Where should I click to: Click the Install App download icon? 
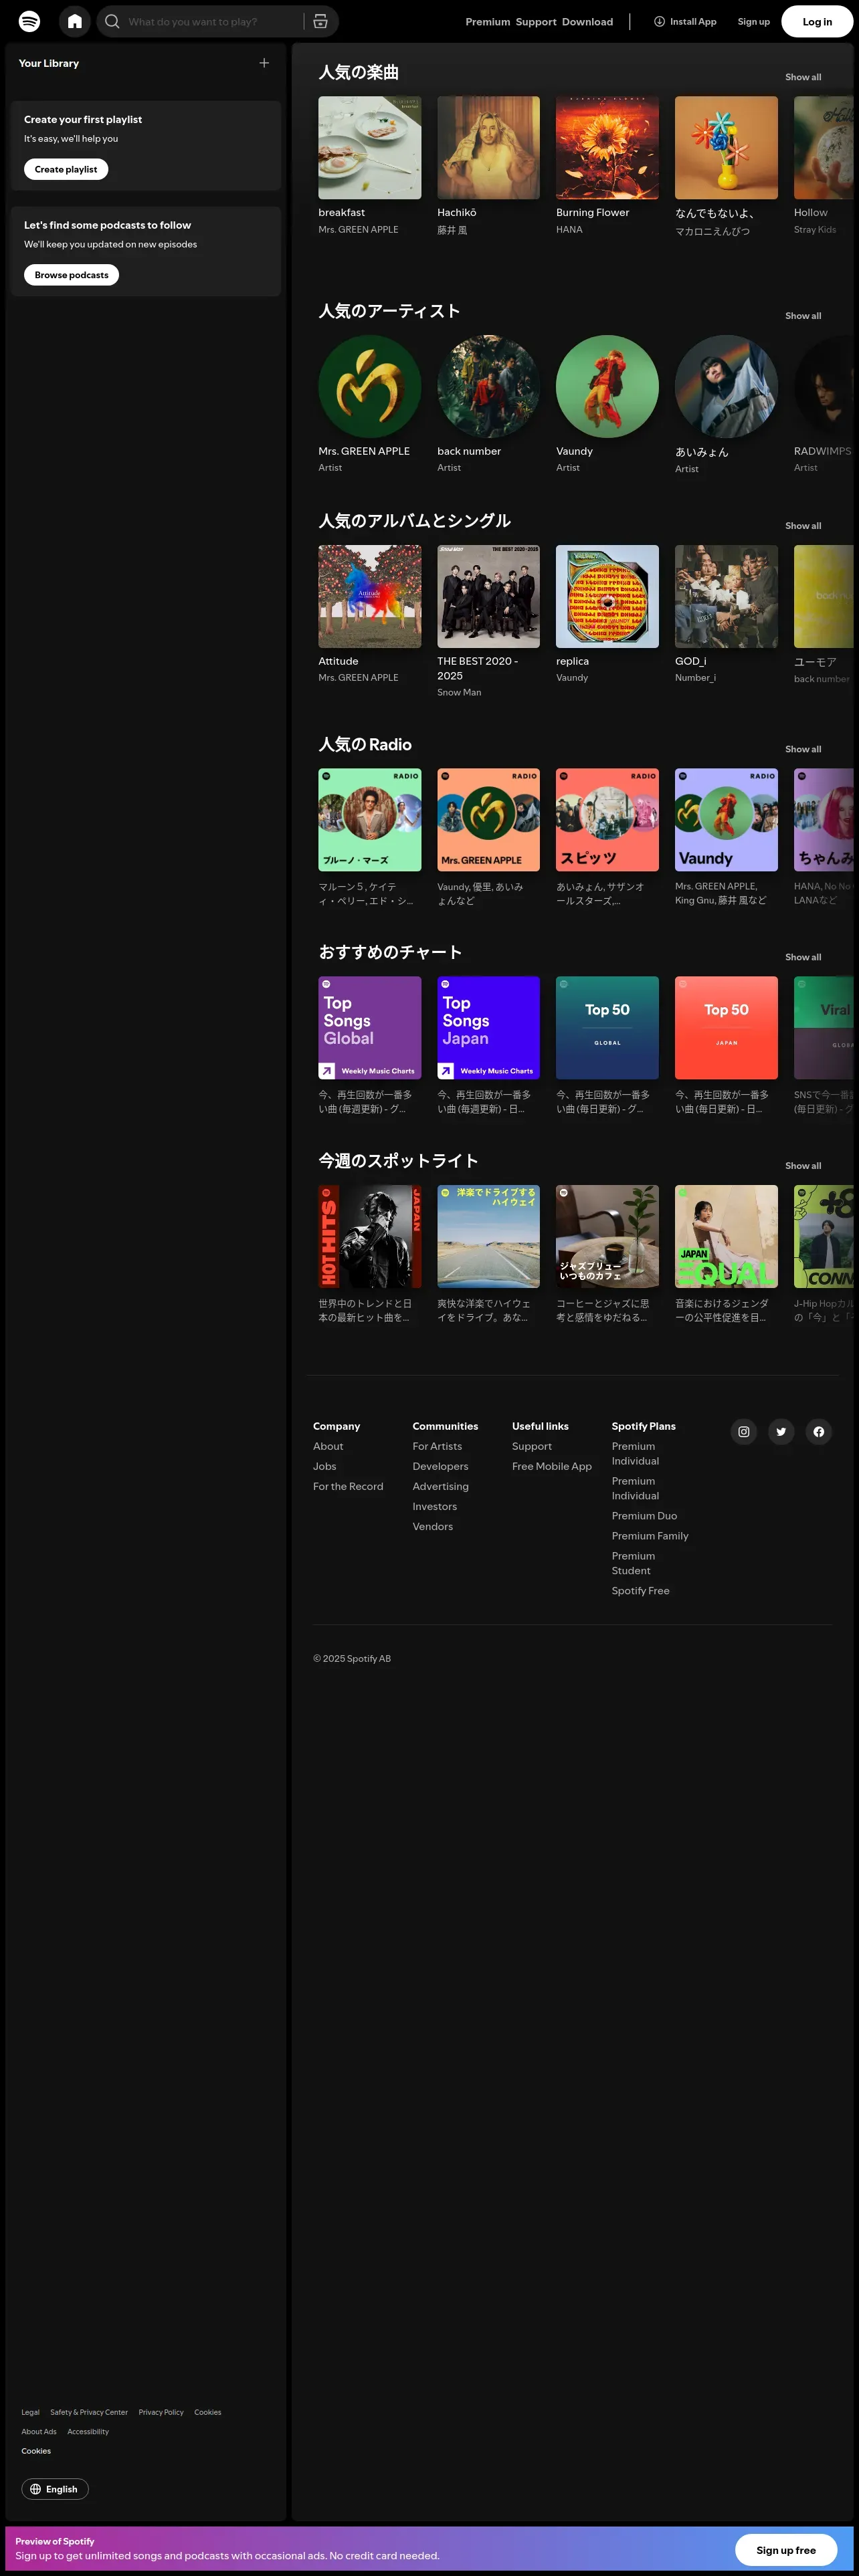pyautogui.click(x=659, y=21)
